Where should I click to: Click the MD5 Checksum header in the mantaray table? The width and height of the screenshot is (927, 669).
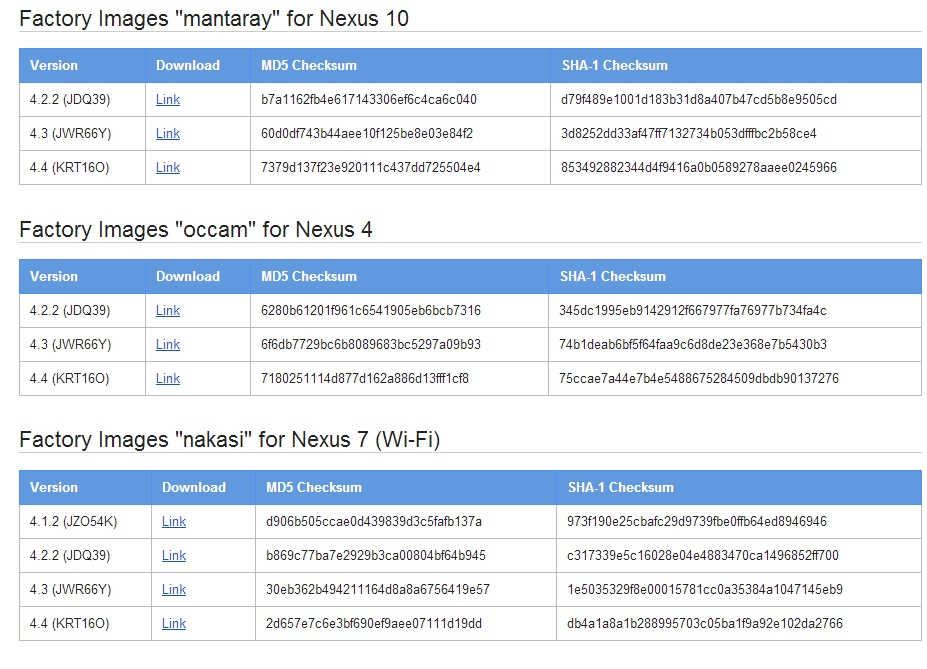click(x=309, y=66)
